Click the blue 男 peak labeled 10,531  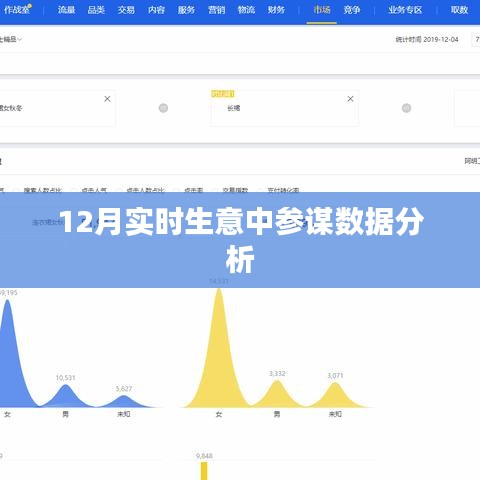[66, 396]
